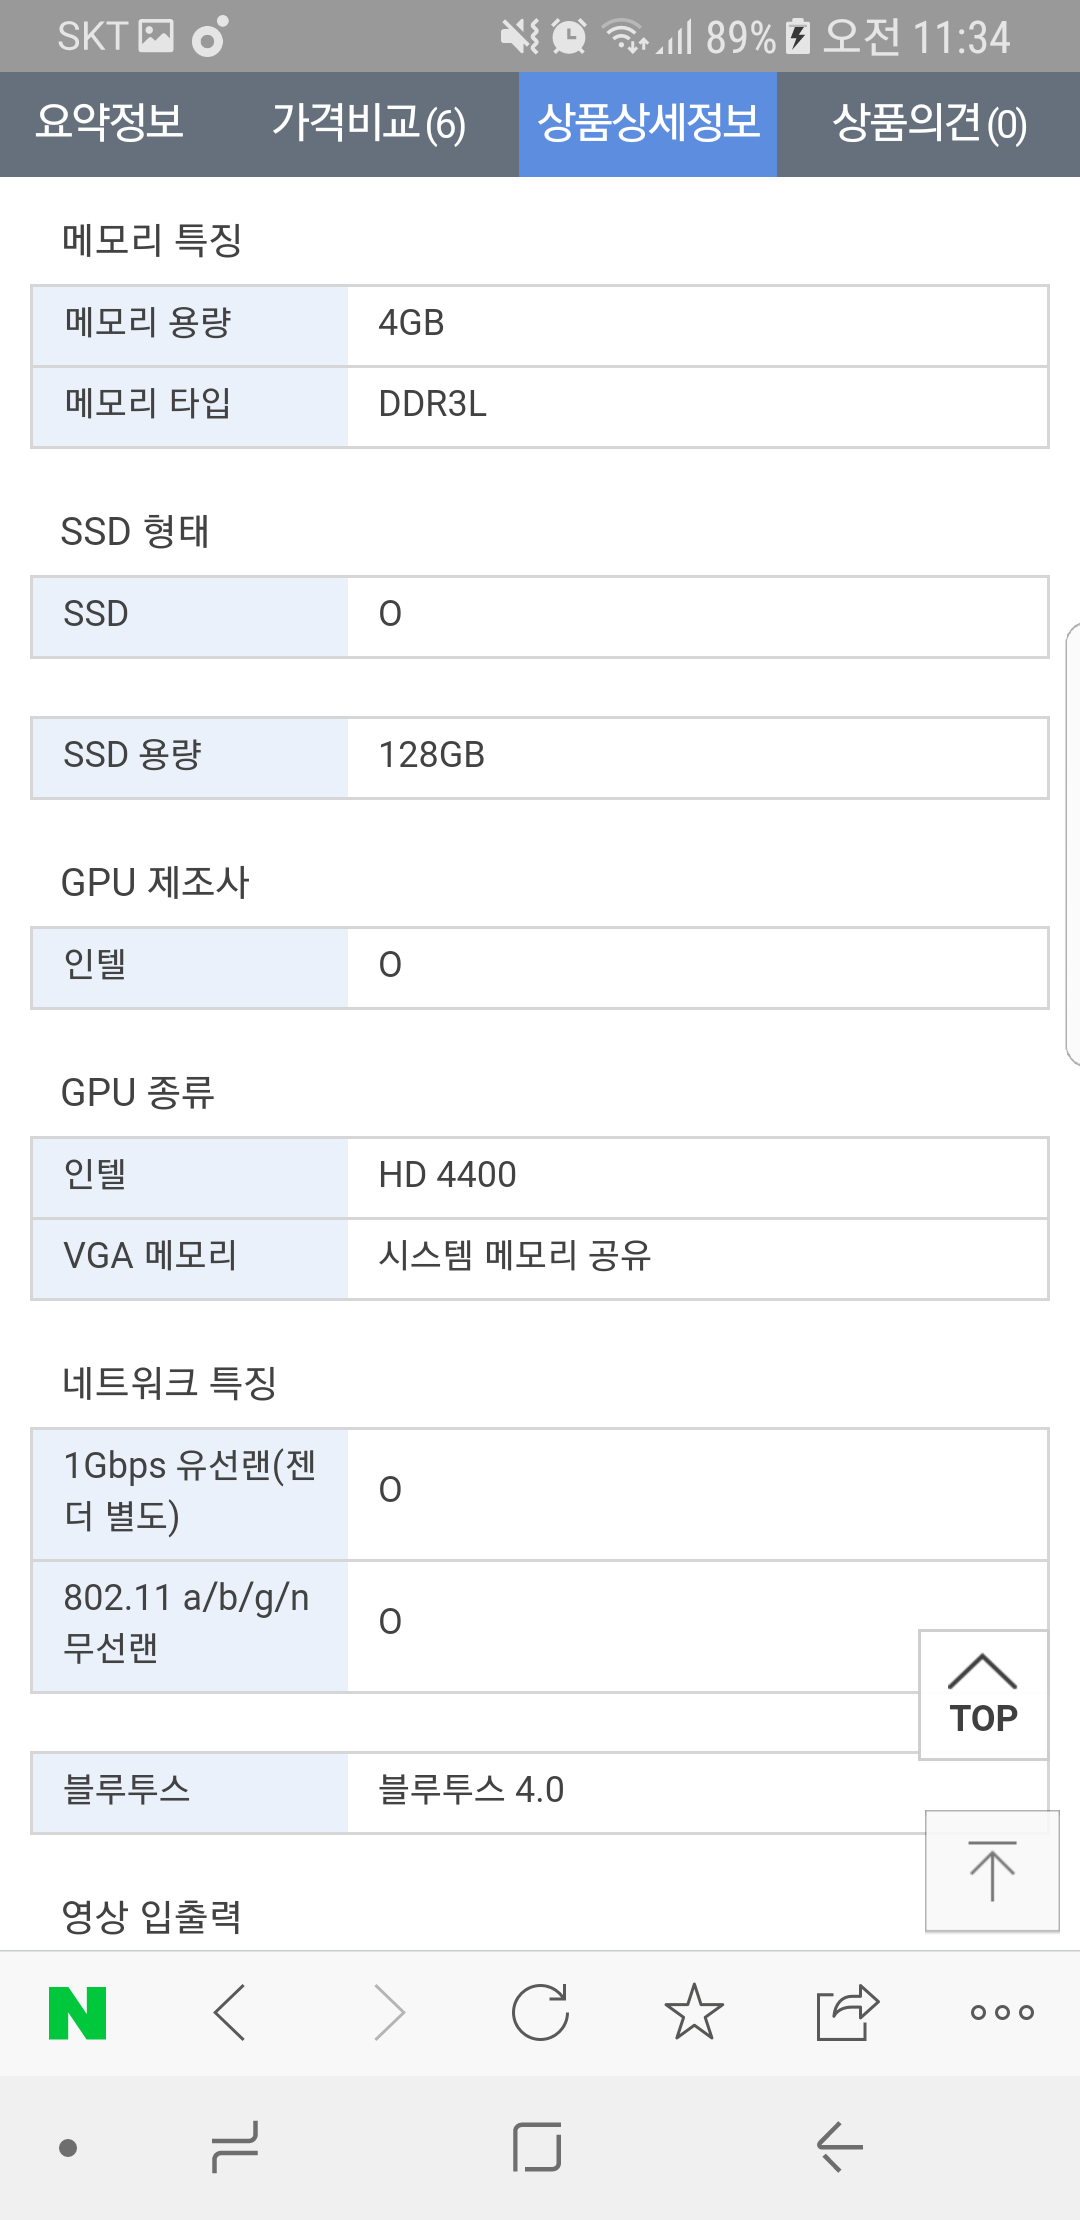Open the 상품의견(0) tab
The height and width of the screenshot is (2220, 1080).
[929, 123]
